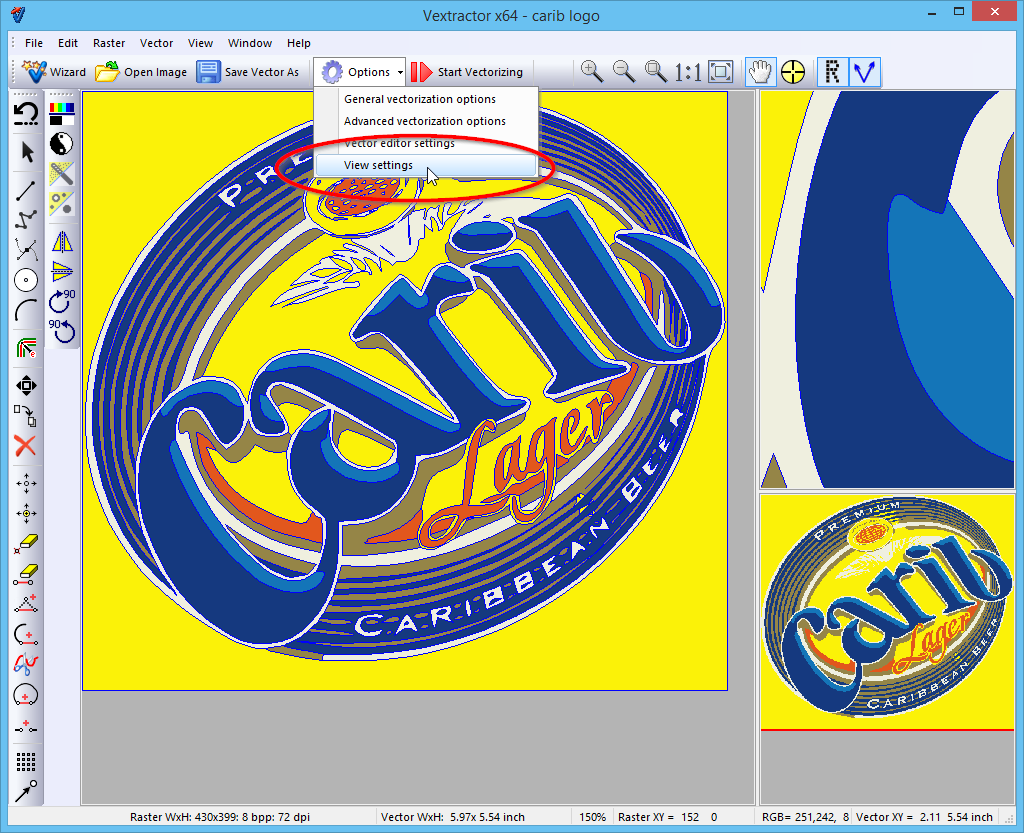Toggle raster layer visibility (R button)

pyautogui.click(x=831, y=71)
